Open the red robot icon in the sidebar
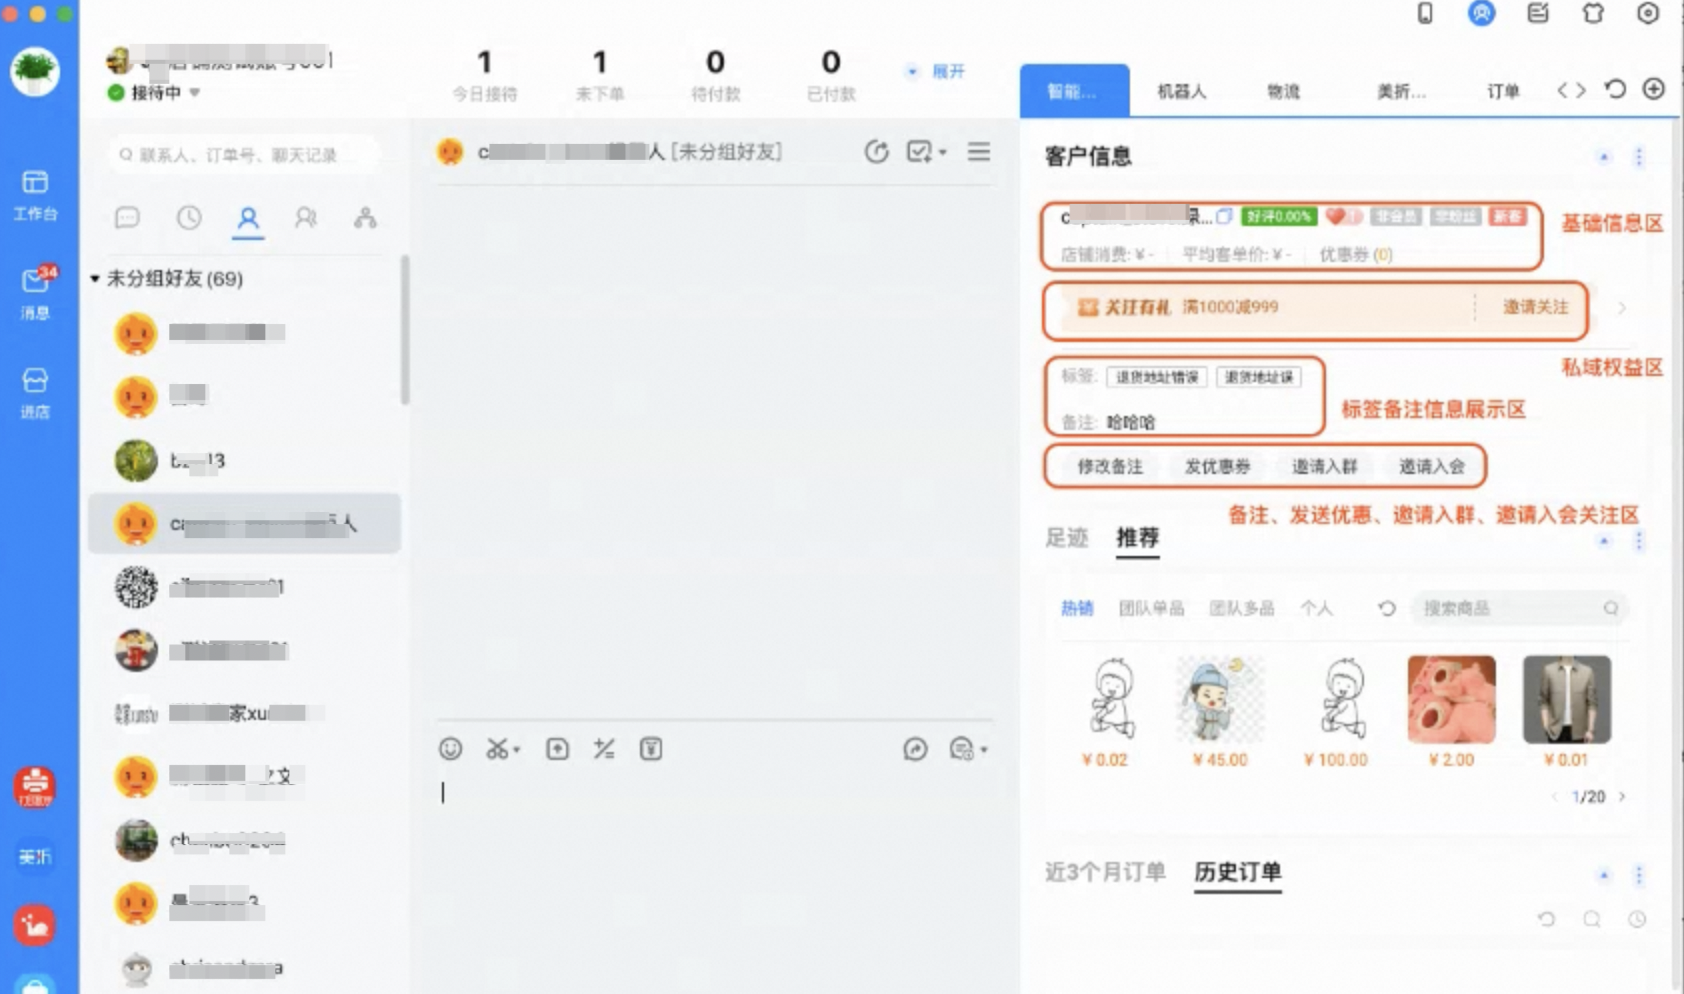This screenshot has width=1684, height=994. pos(35,786)
